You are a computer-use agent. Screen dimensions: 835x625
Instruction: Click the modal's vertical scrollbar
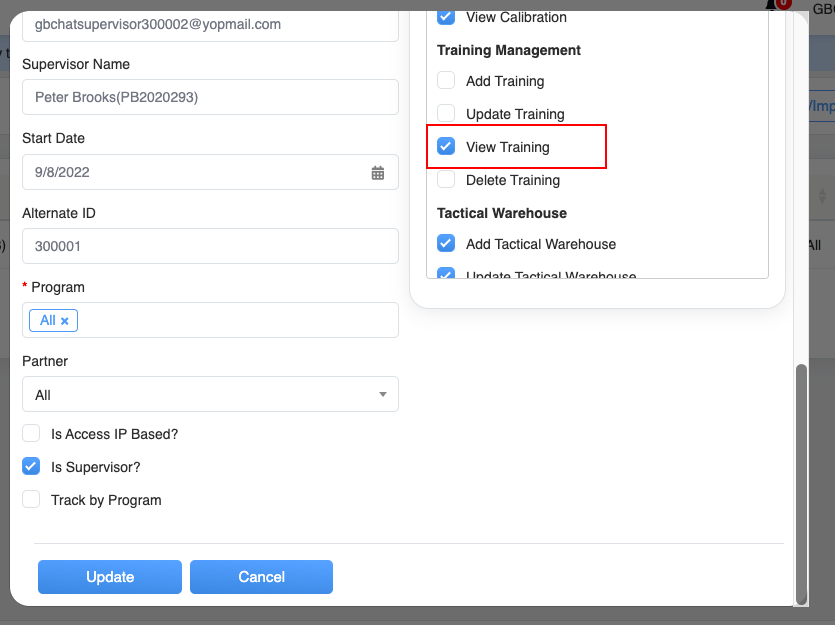799,480
